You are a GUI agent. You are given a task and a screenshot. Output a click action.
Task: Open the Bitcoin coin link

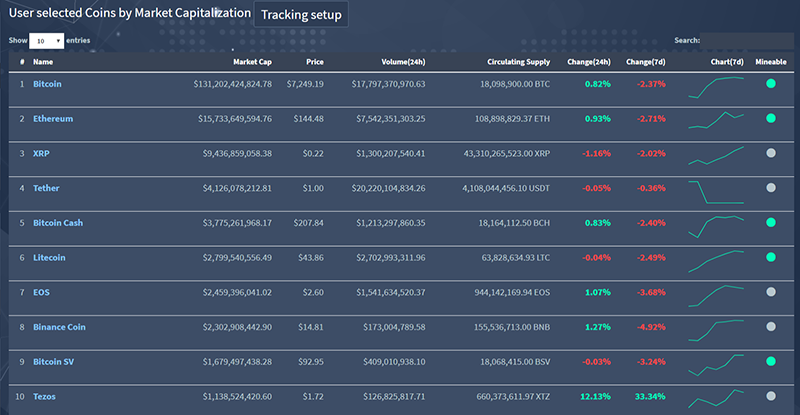[47, 84]
